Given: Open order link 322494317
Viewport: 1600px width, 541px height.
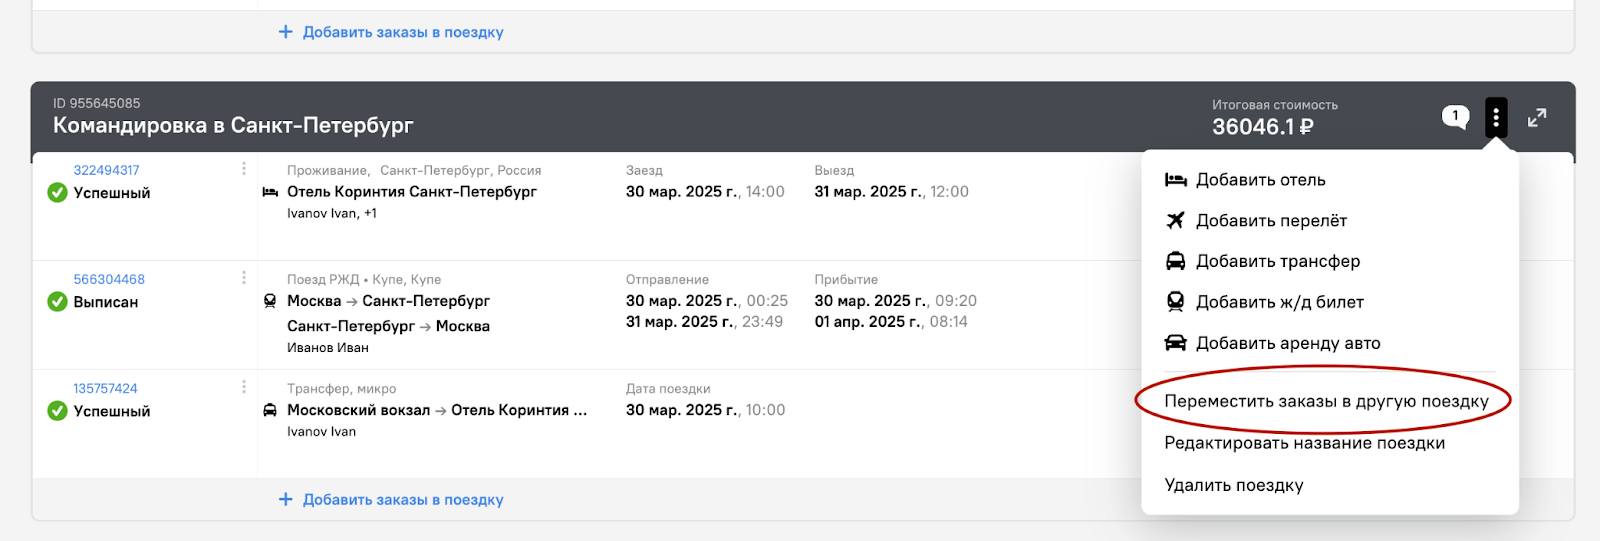Looking at the screenshot, I should 106,170.
